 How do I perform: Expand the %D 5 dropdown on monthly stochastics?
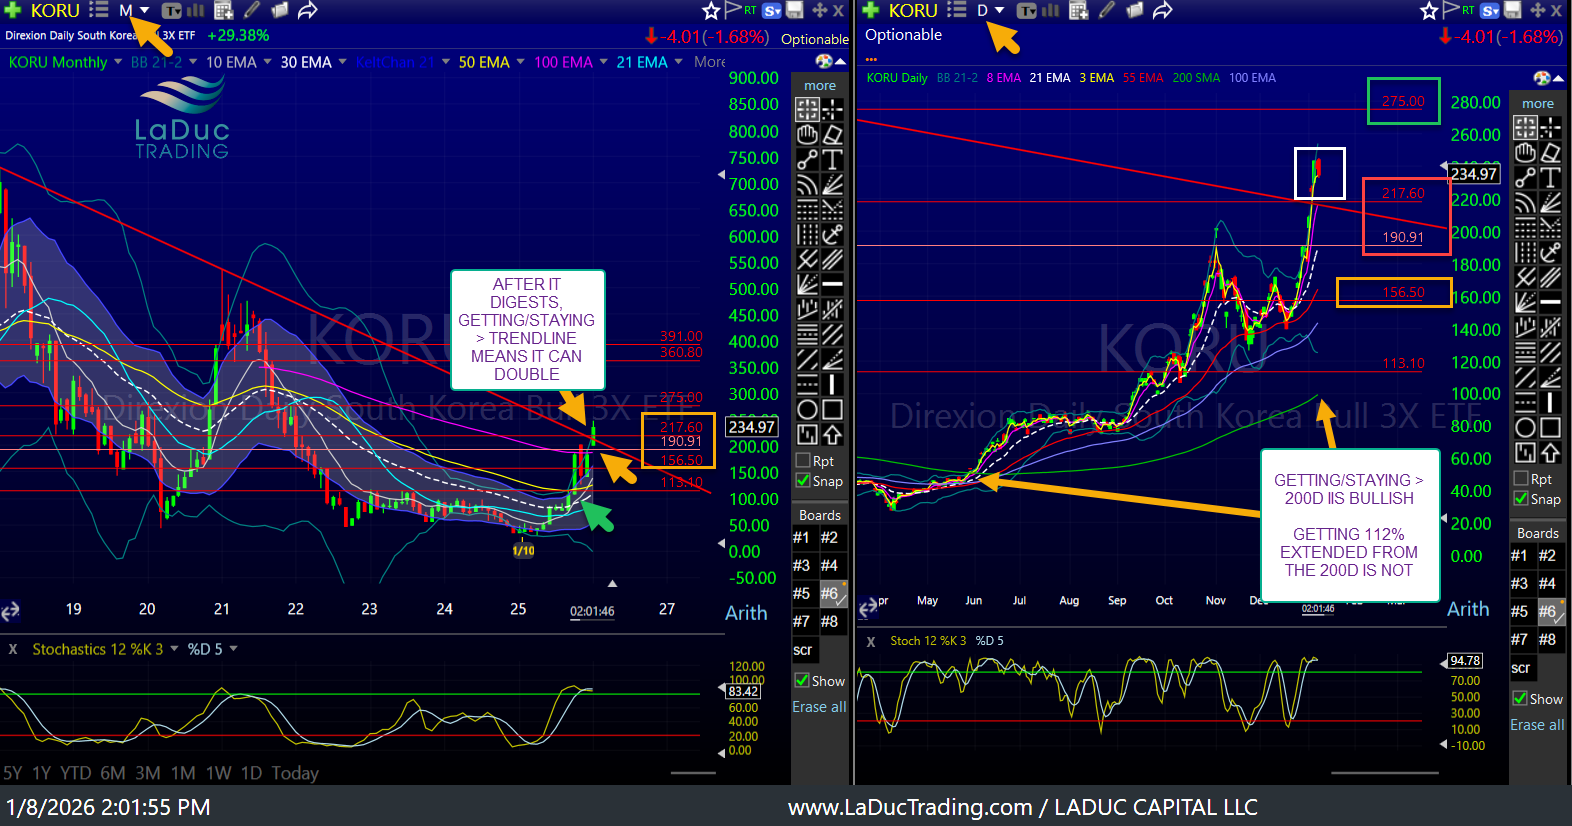pyautogui.click(x=233, y=649)
